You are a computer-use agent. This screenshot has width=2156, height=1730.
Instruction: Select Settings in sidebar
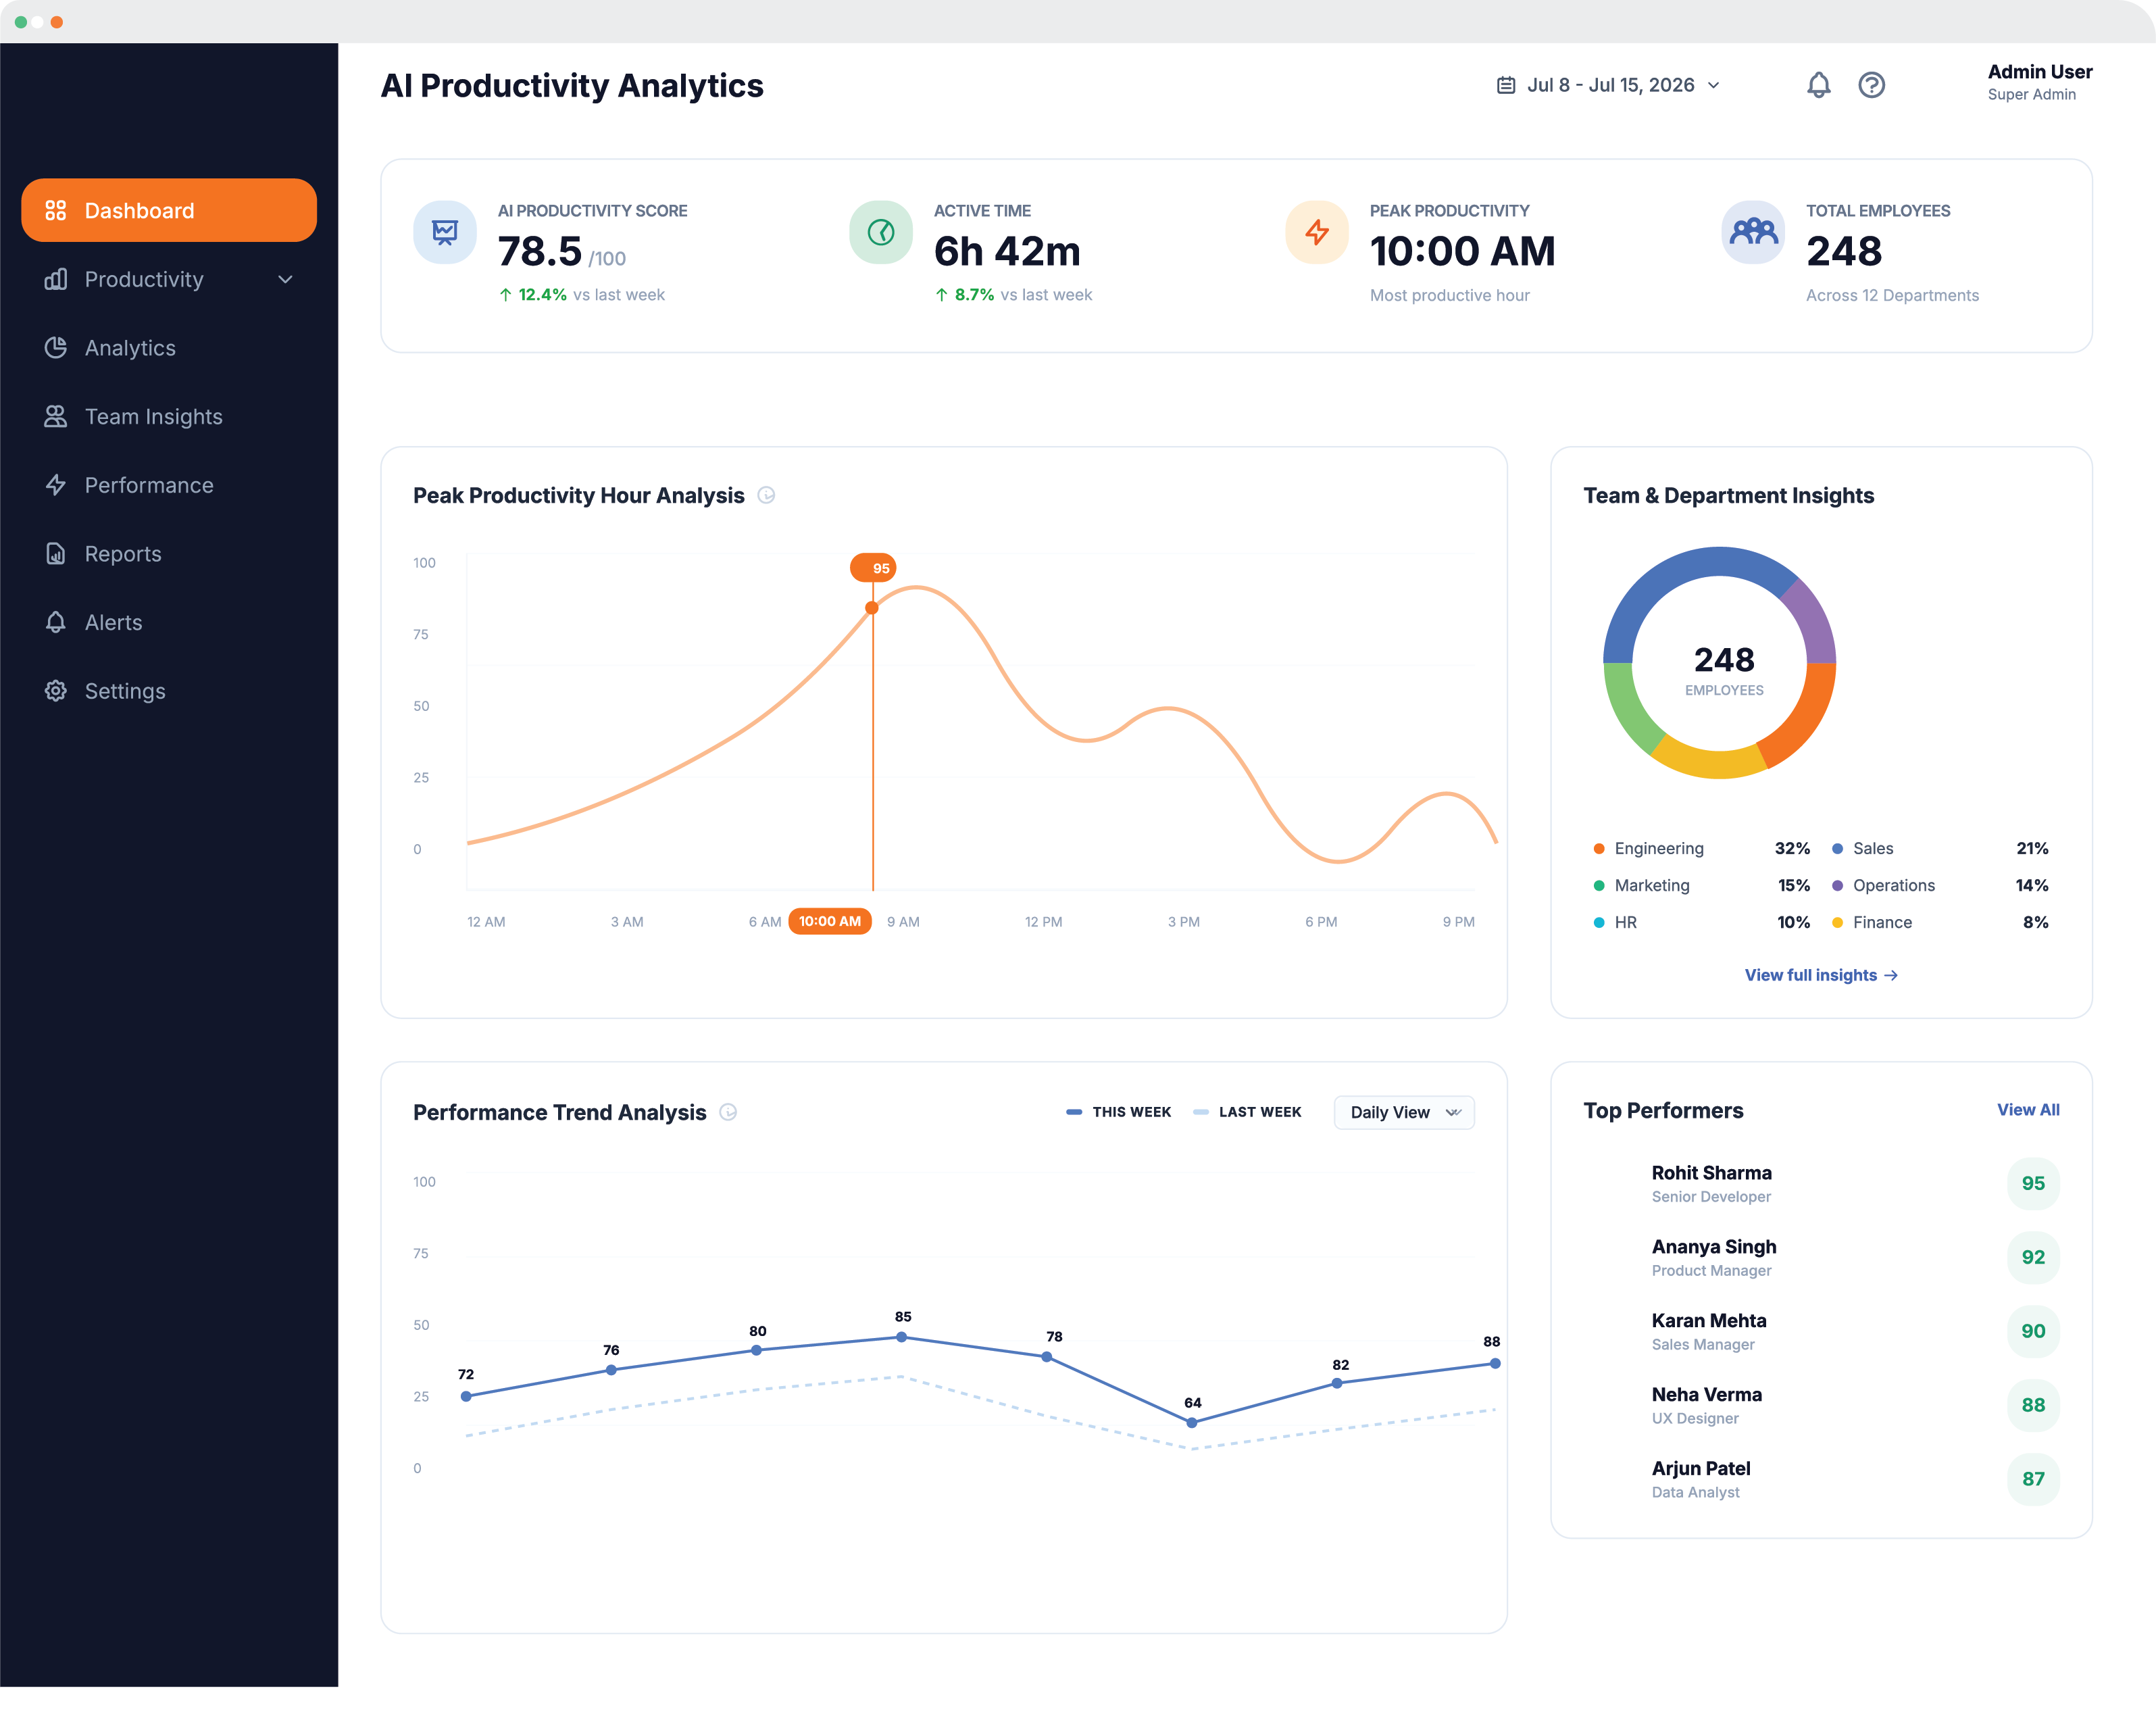pos(169,691)
